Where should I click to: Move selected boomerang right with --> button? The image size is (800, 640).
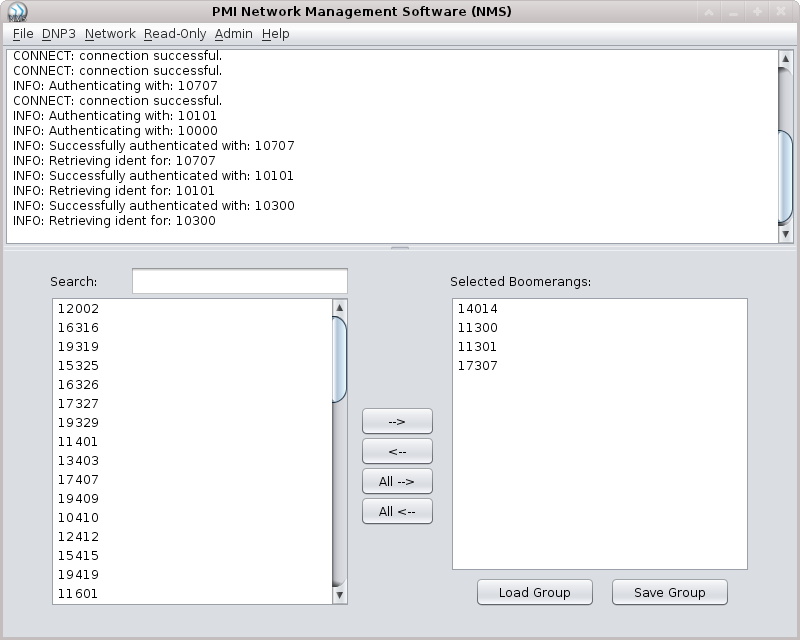point(396,421)
